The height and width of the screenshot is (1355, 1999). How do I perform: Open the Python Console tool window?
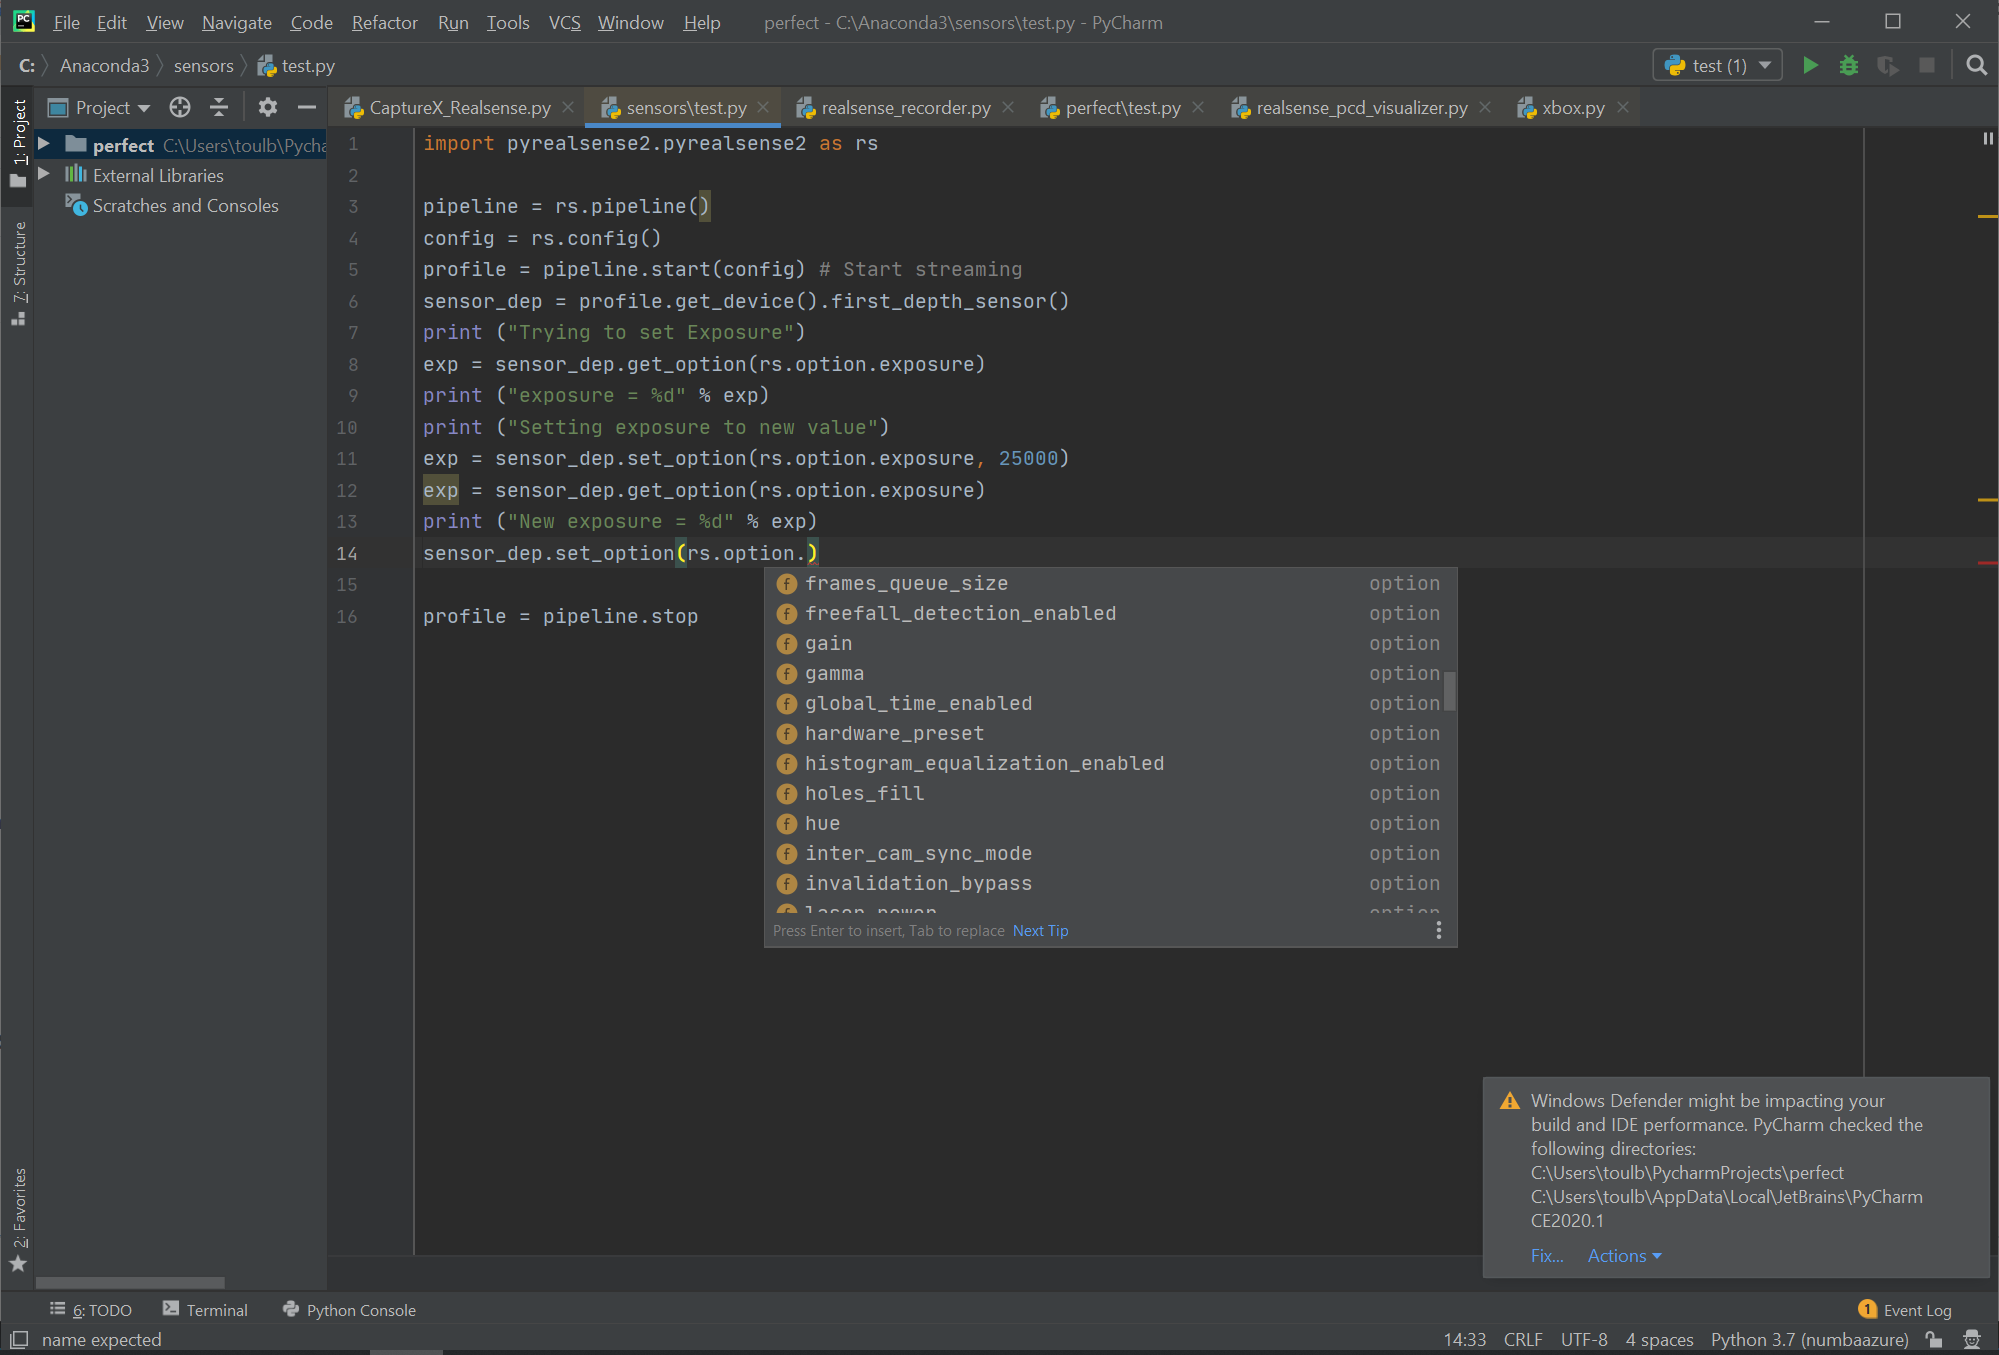(360, 1309)
